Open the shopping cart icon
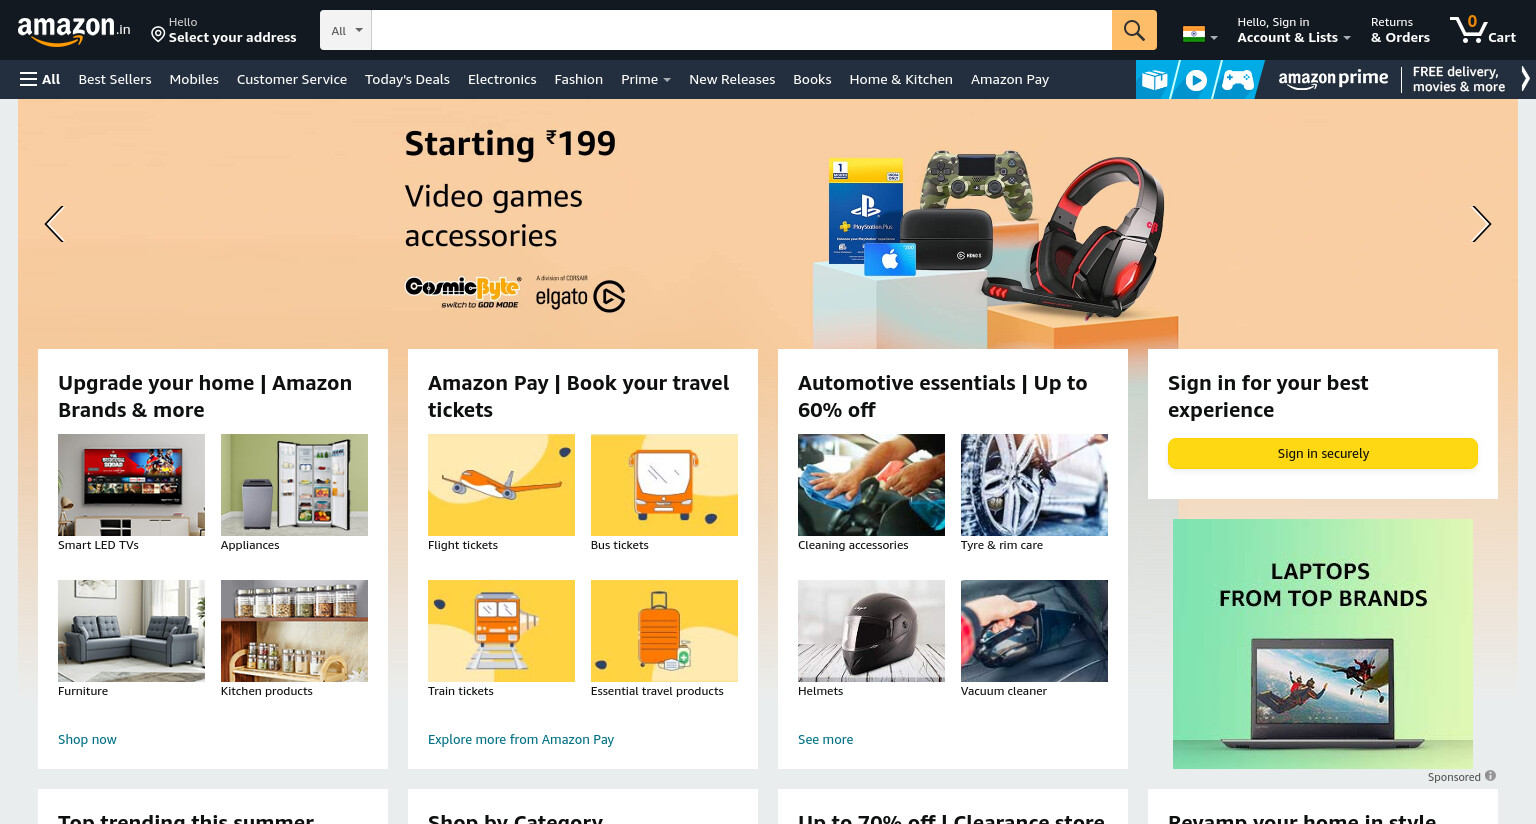1536x824 pixels. [x=1483, y=30]
